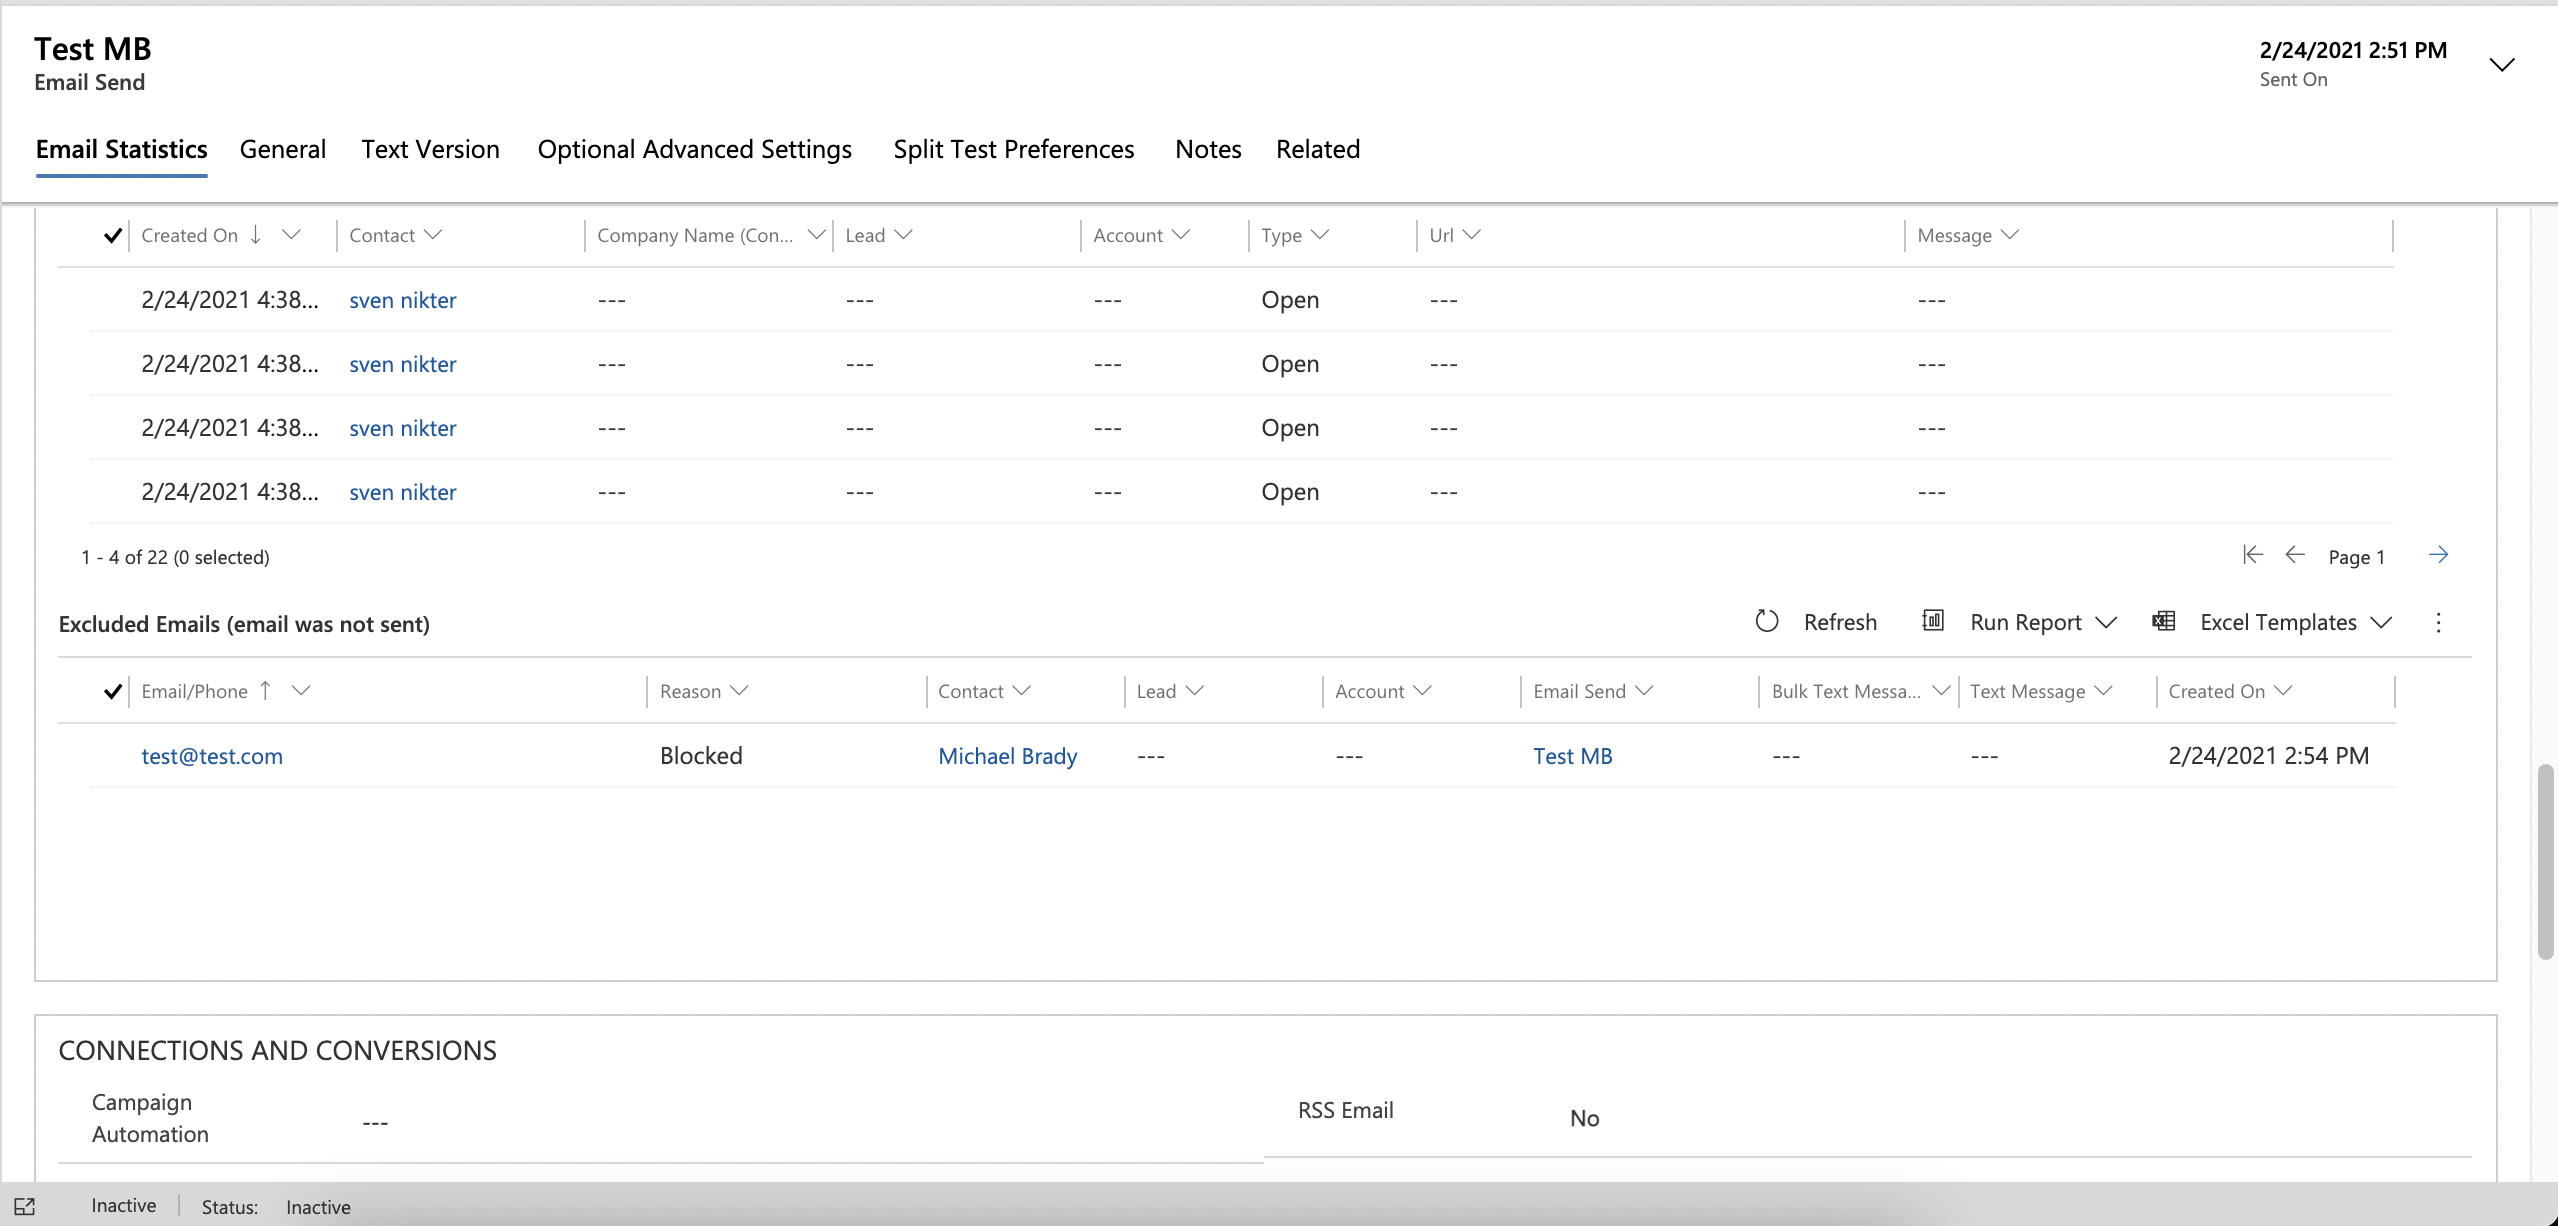This screenshot has height=1226, width=2558.
Task: Open the Company Name column dropdown
Action: pos(816,235)
